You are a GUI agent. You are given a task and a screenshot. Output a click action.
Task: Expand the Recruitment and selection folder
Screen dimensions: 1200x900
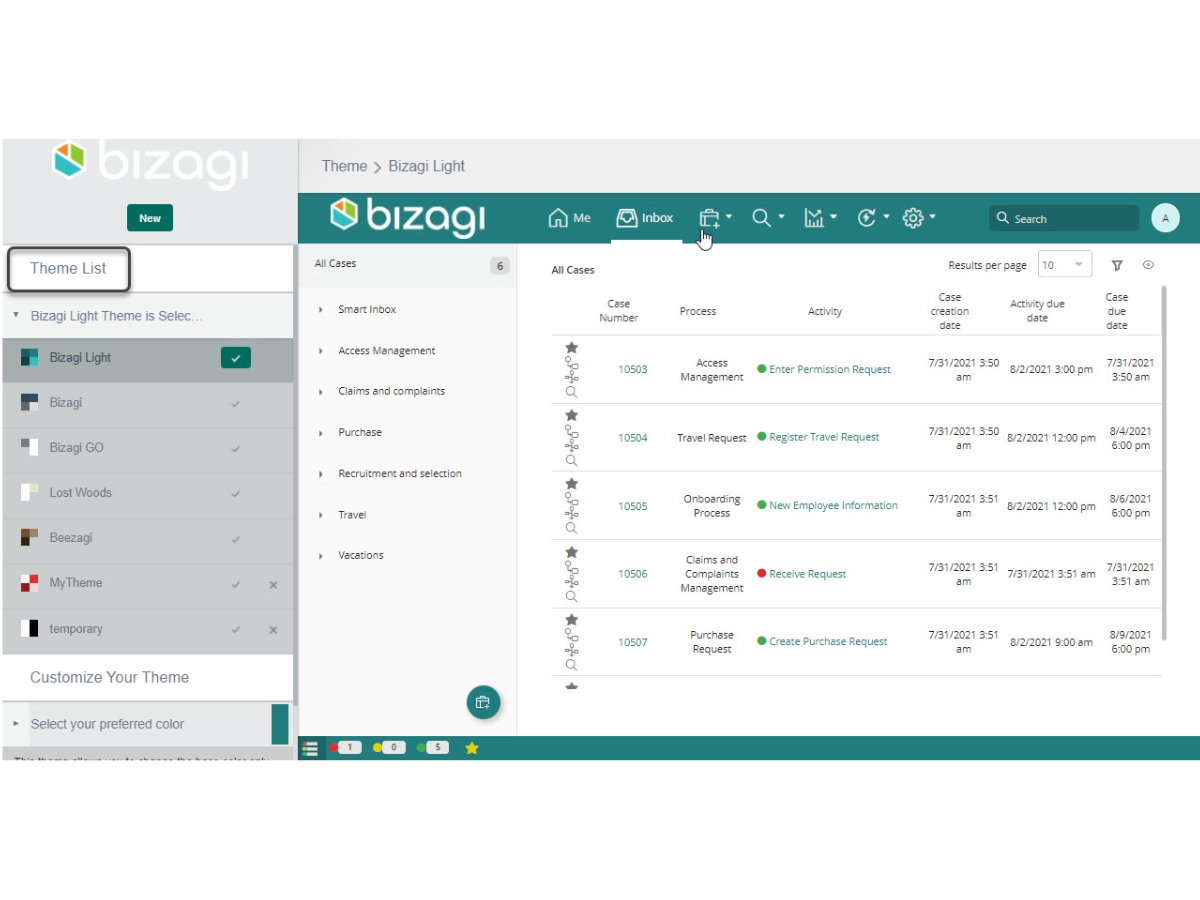pyautogui.click(x=321, y=474)
